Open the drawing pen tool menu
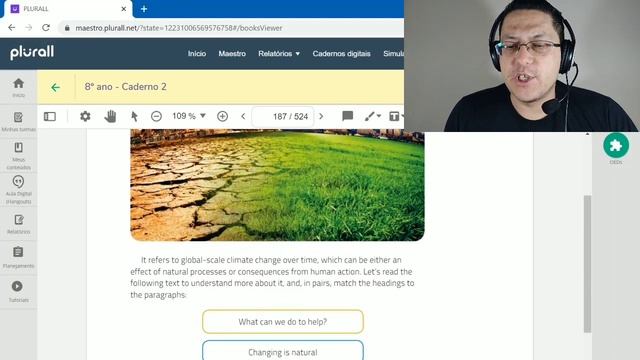Viewport: 640px width, 360px height. pos(373,116)
